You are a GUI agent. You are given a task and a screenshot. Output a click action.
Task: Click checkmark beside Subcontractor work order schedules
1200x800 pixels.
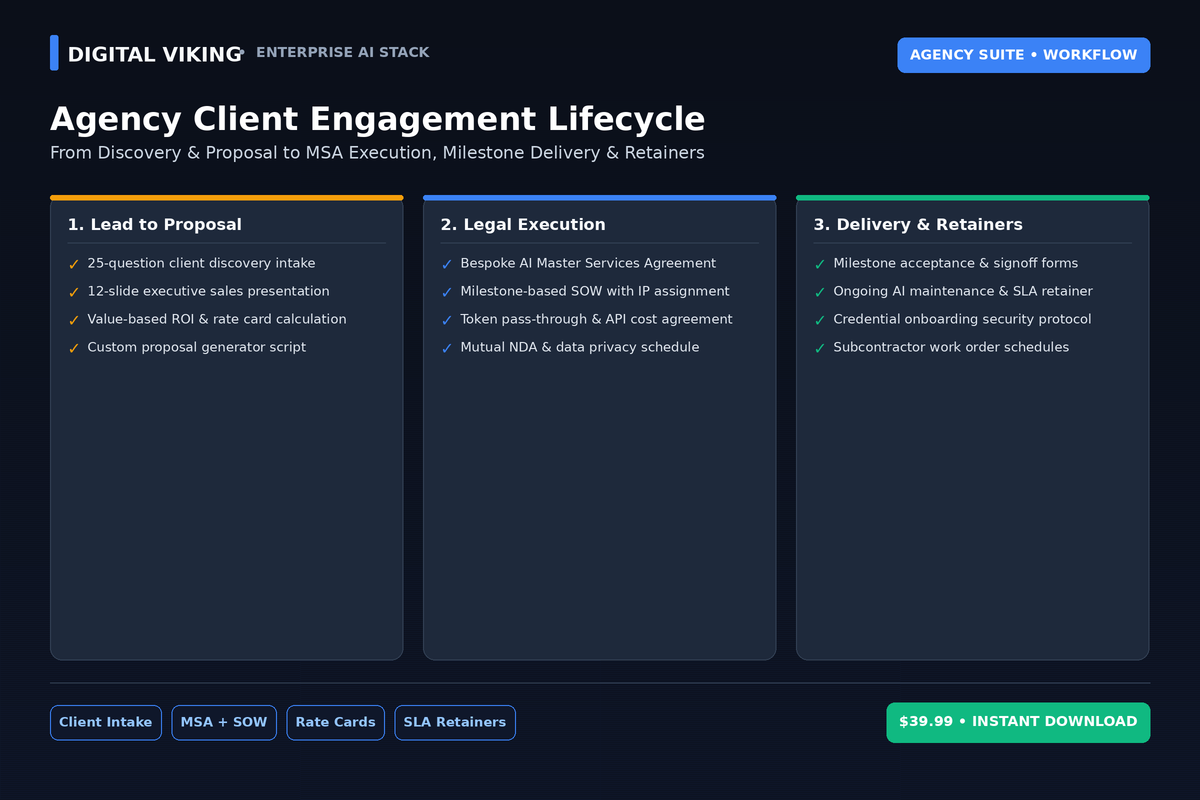tap(820, 349)
